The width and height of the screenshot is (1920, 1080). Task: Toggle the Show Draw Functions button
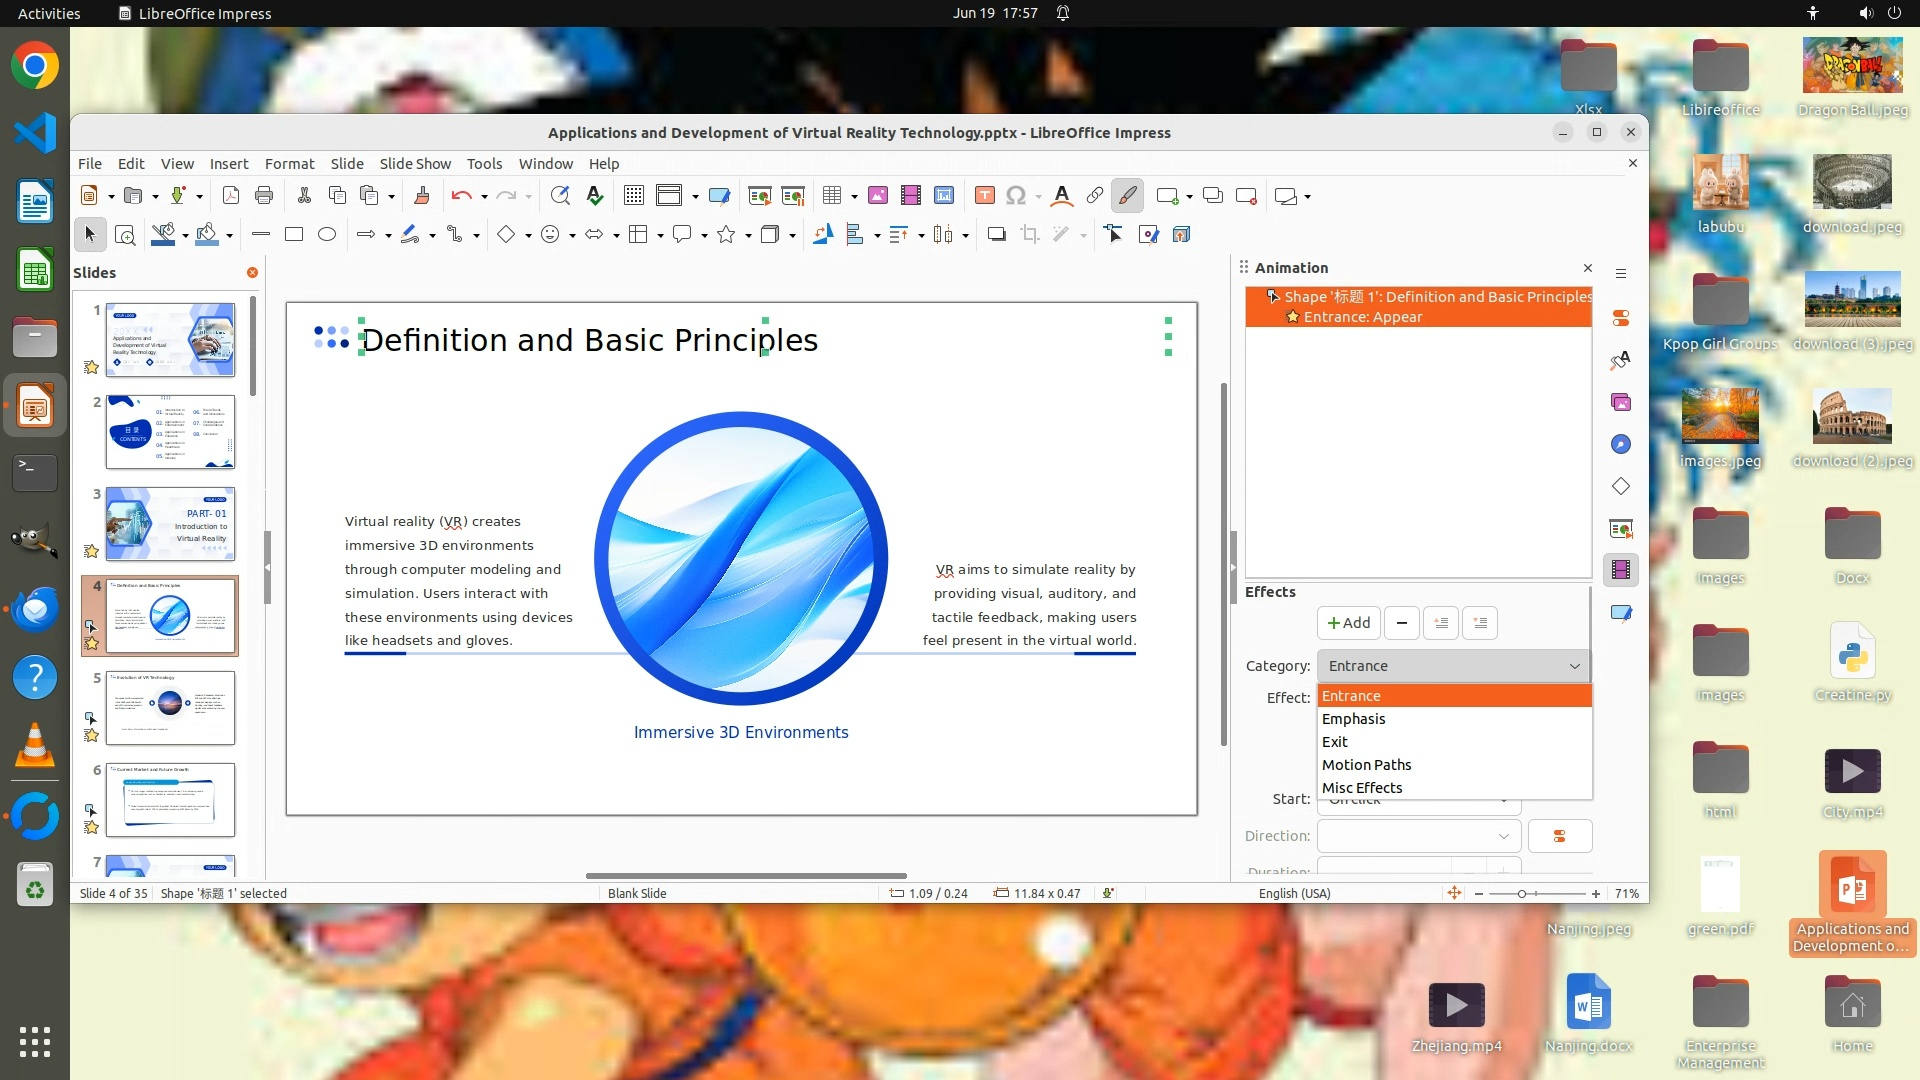(x=1127, y=196)
